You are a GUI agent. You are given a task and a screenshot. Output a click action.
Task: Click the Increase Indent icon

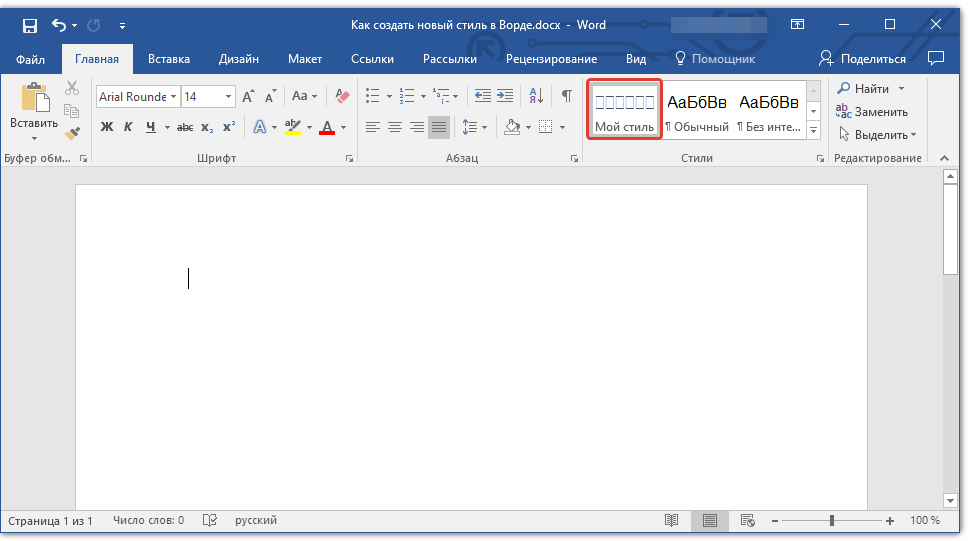click(505, 96)
